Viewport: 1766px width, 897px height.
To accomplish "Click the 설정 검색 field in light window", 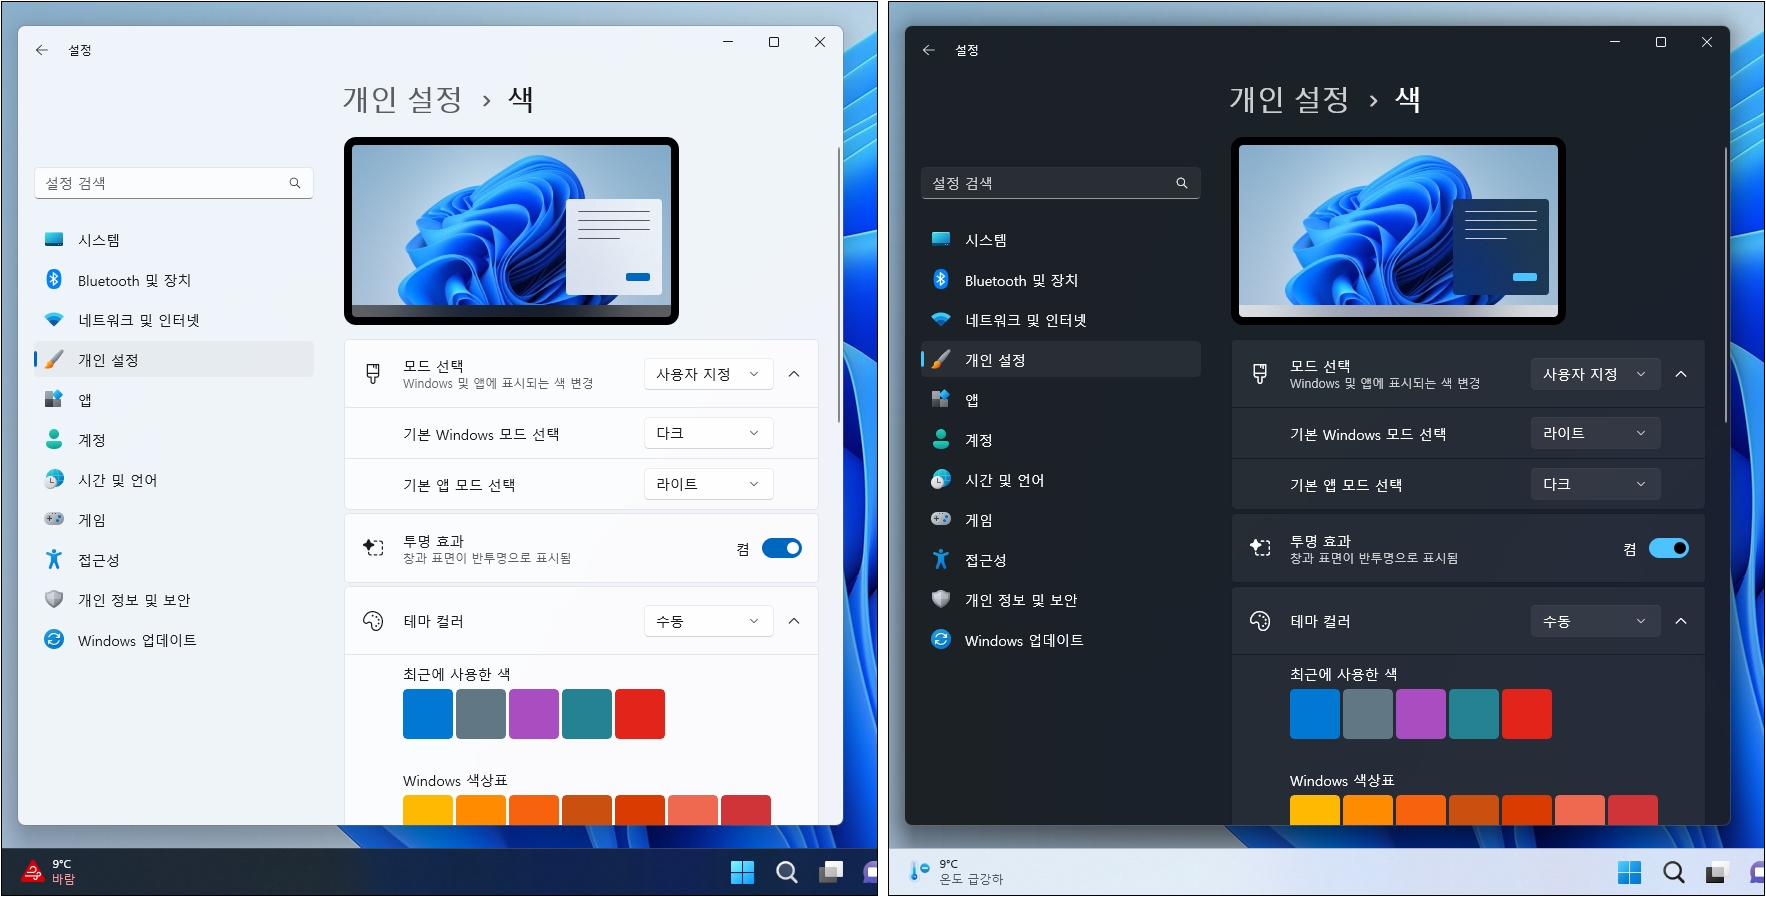I will click(174, 183).
